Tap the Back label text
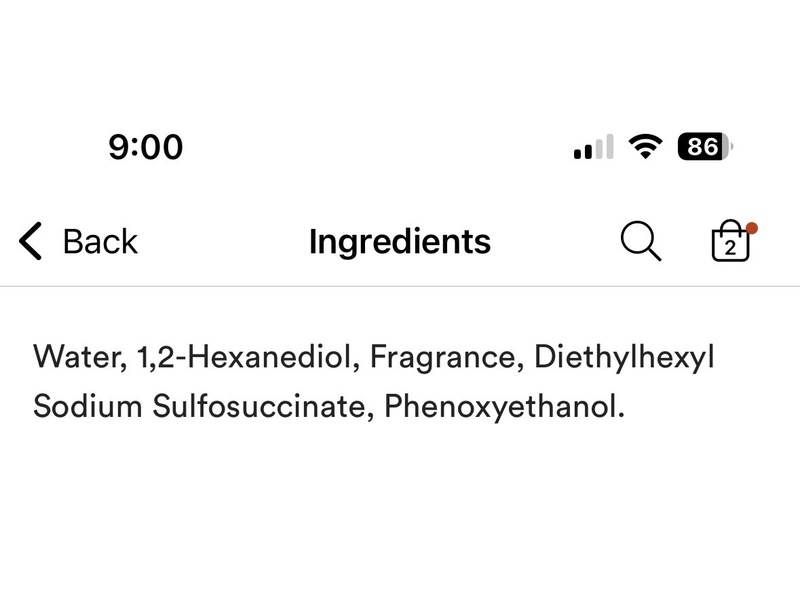Image resolution: width=800 pixels, height=600 pixels. pos(100,241)
